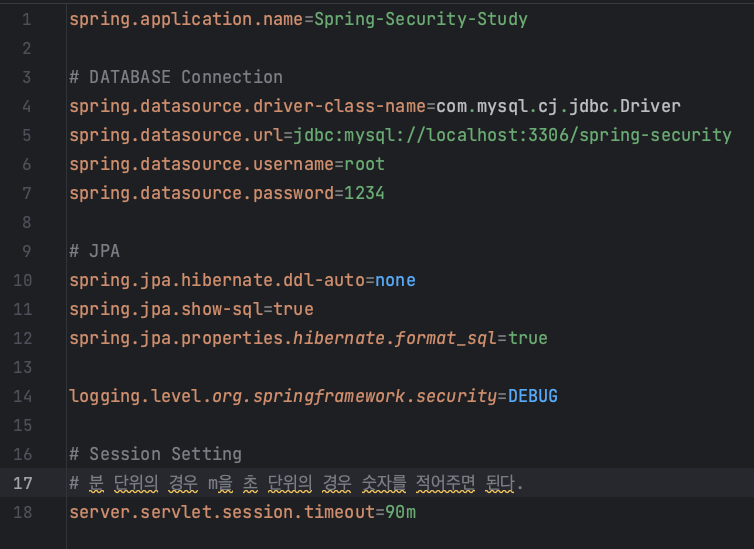754x549 pixels.
Task: Click the # DATABASE Connection comment
Action: pos(176,77)
